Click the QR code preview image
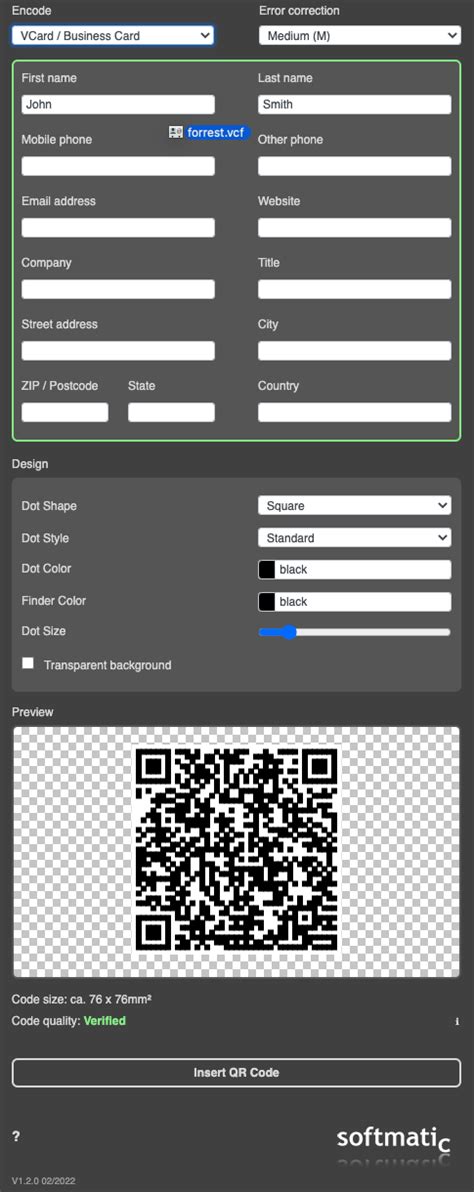474x1192 pixels. 236,848
